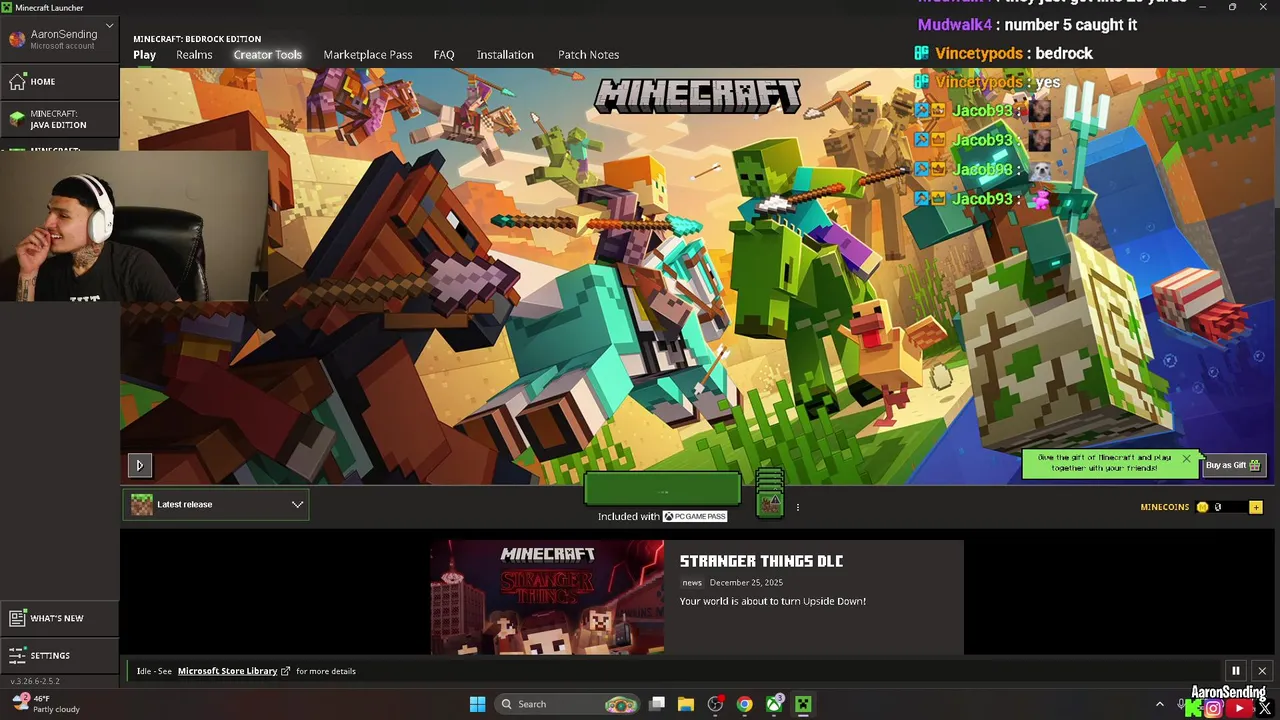1280x720 pixels.
Task: Expand the Latest release version dropdown
Action: 216,505
